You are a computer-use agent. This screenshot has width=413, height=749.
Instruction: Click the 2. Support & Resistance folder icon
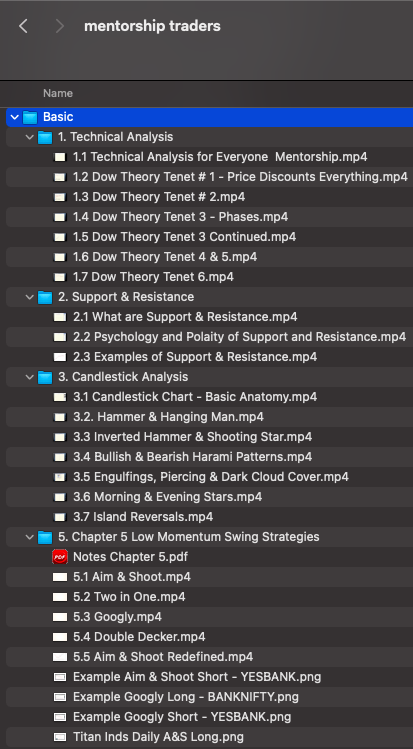click(45, 297)
